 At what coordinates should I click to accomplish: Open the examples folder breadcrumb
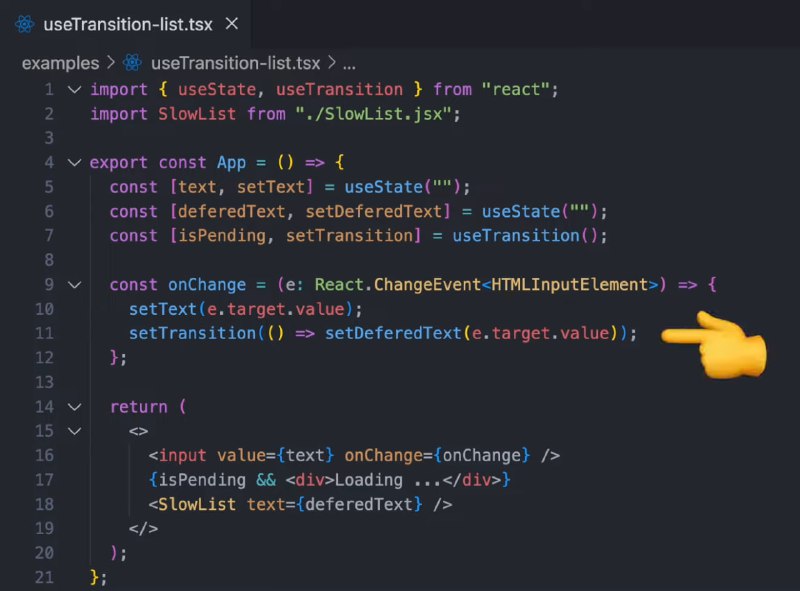point(60,63)
